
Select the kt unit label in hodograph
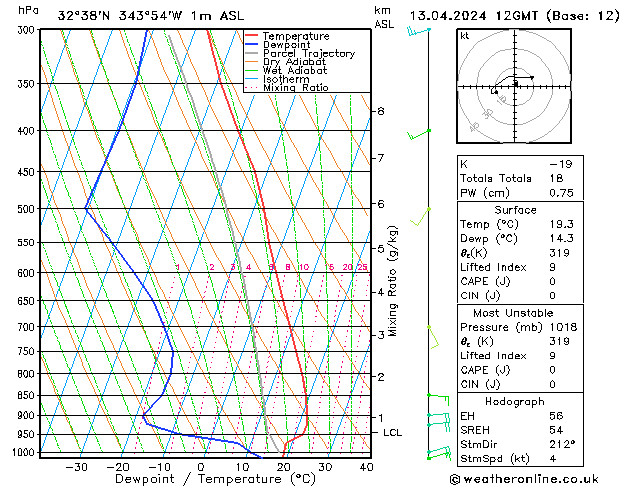tap(465, 36)
